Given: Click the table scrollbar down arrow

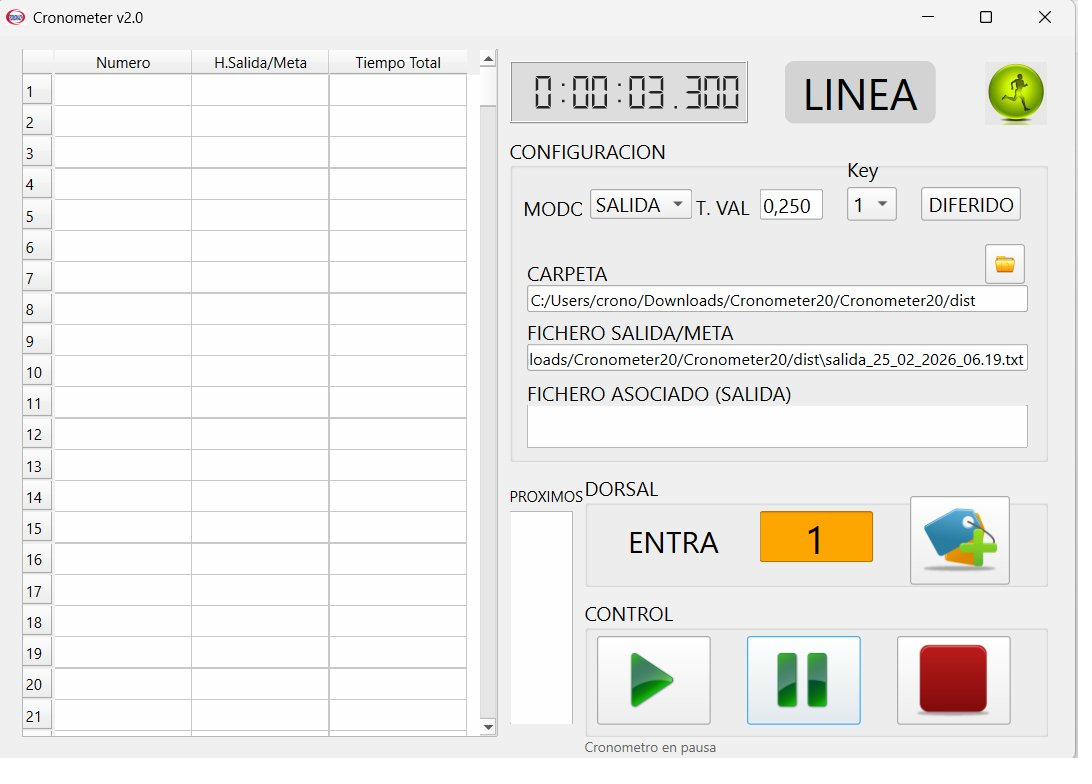Looking at the screenshot, I should click(488, 728).
